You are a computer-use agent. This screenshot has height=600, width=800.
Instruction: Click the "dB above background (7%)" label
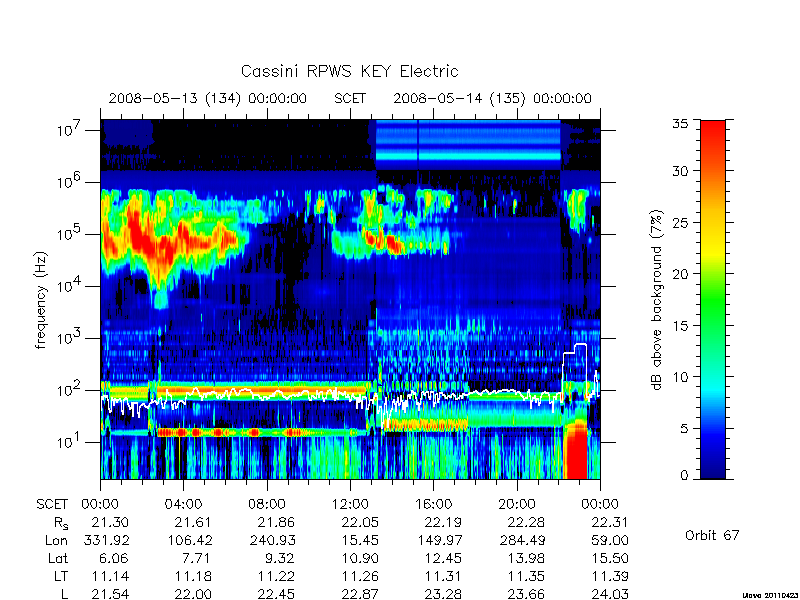(x=657, y=301)
